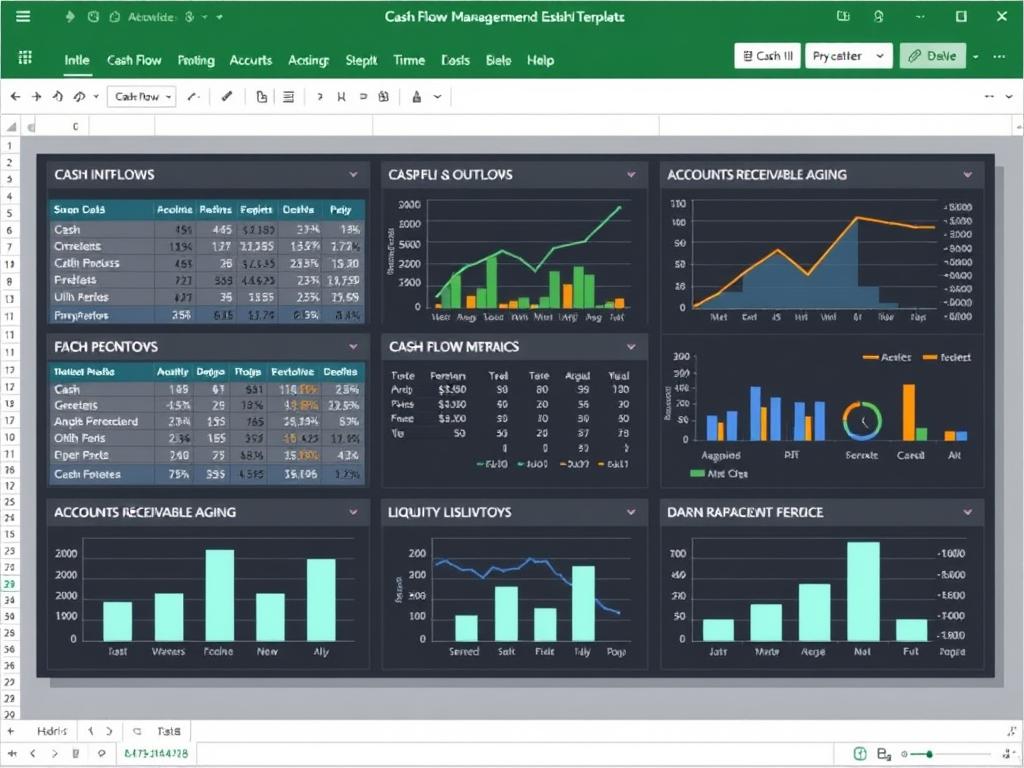Select the paintbrush formatting icon in the toolbar
1024x768 pixels.
(227, 96)
